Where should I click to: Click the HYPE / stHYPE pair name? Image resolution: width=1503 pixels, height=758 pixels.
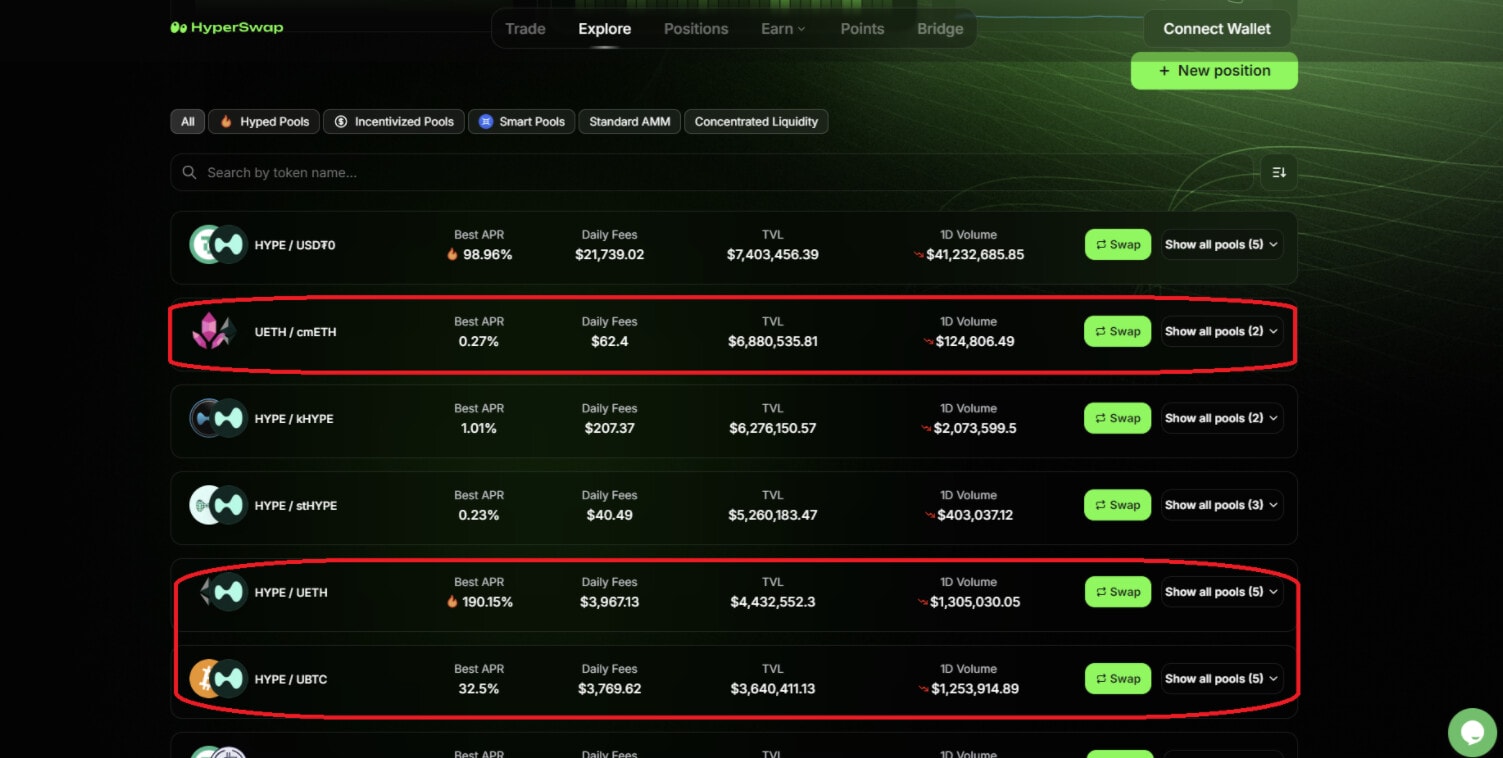(295, 506)
